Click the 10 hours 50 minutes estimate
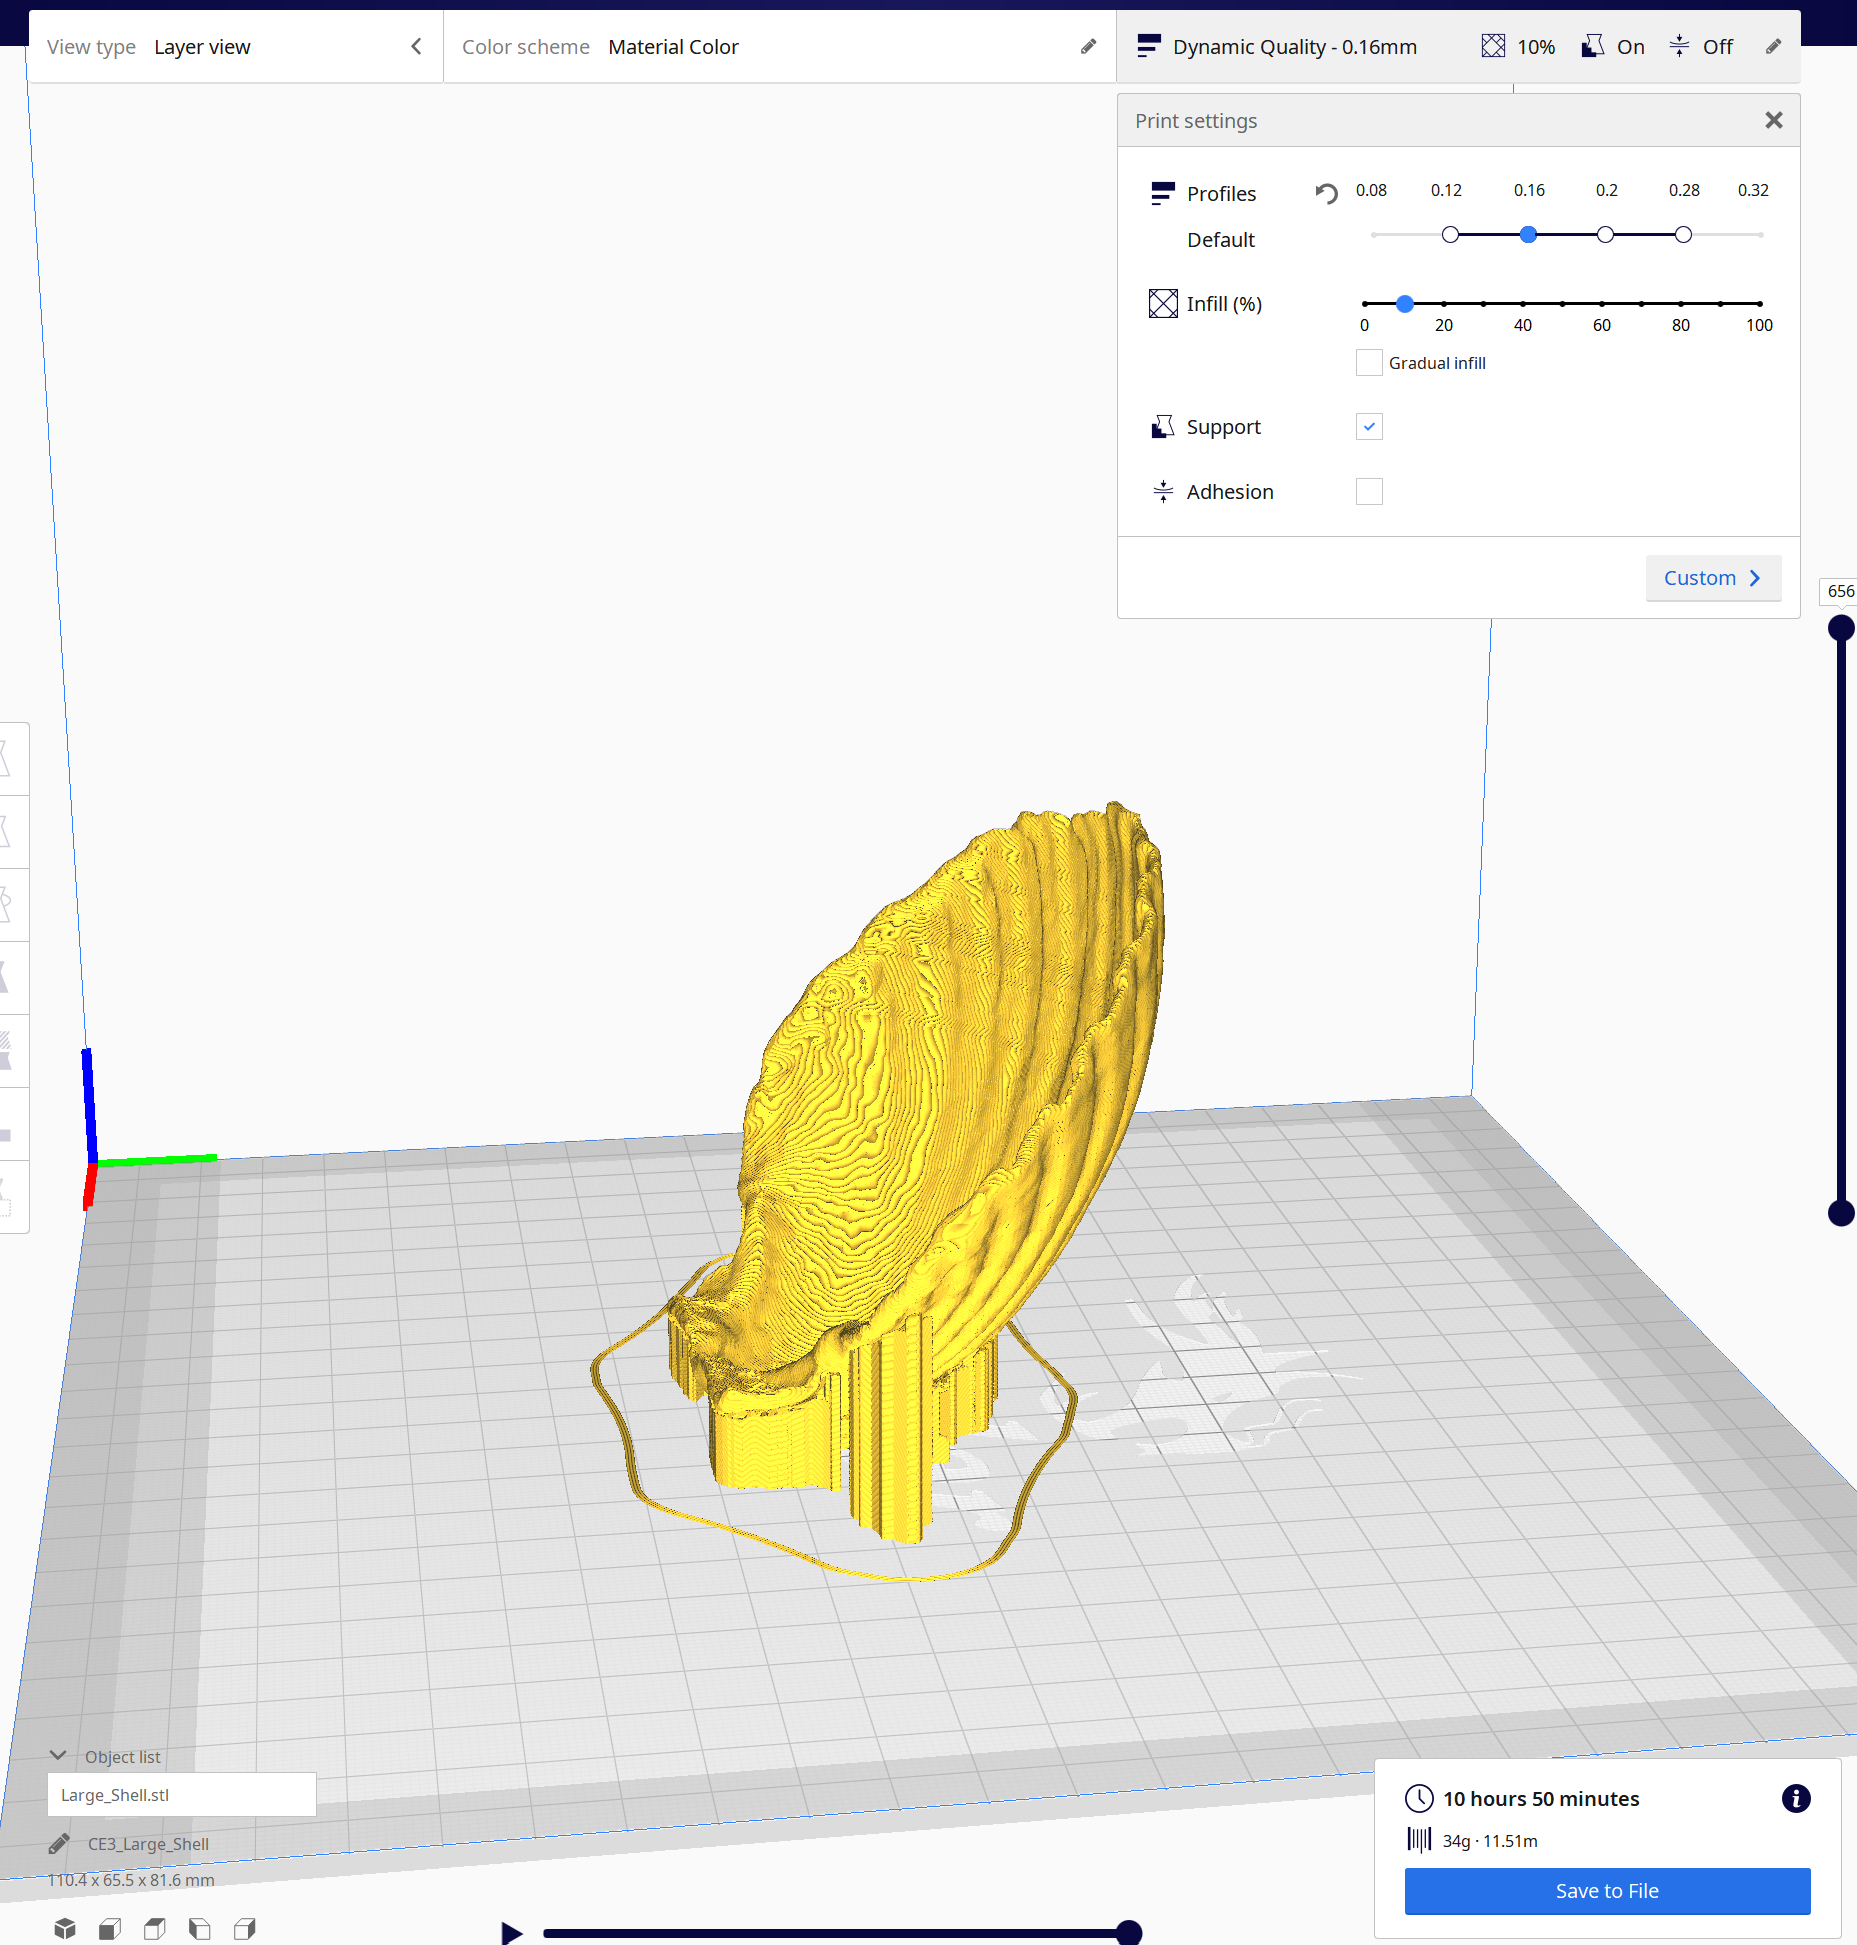The width and height of the screenshot is (1857, 1945). [1541, 1799]
